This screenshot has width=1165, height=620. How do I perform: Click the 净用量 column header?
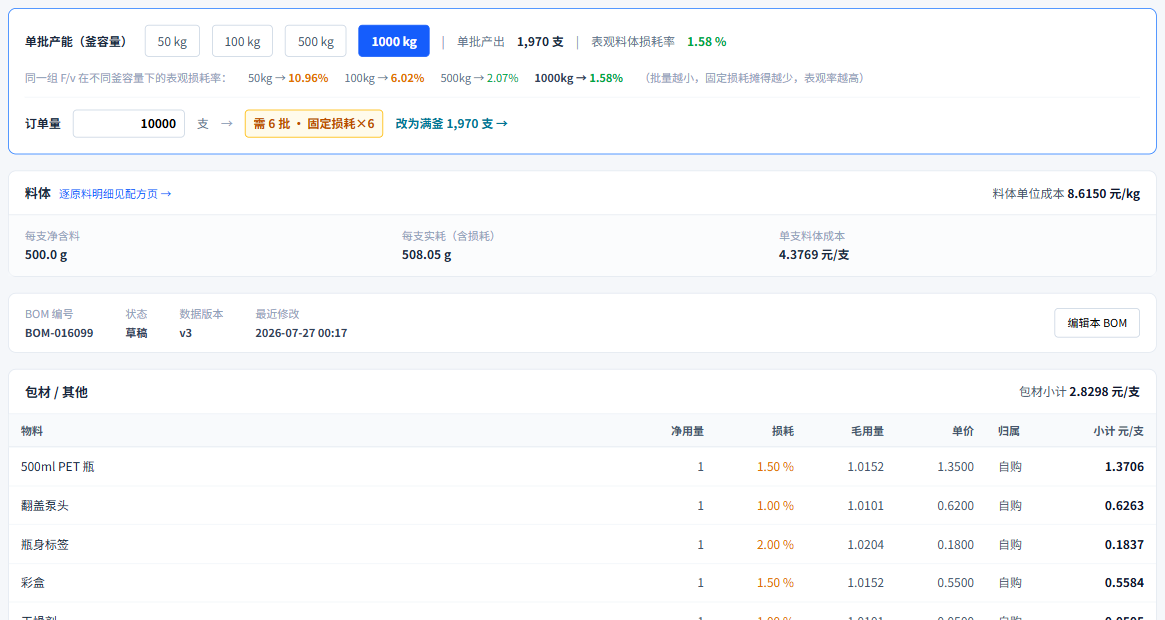(x=687, y=431)
